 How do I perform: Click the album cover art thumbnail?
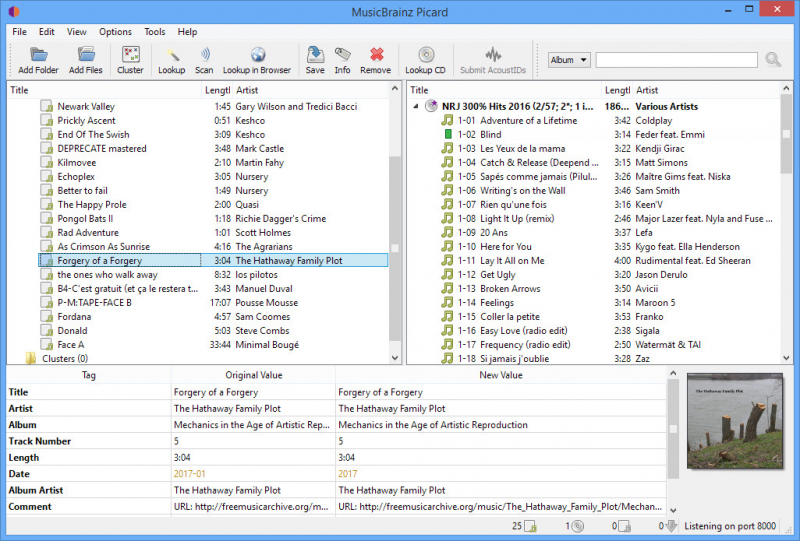click(735, 421)
